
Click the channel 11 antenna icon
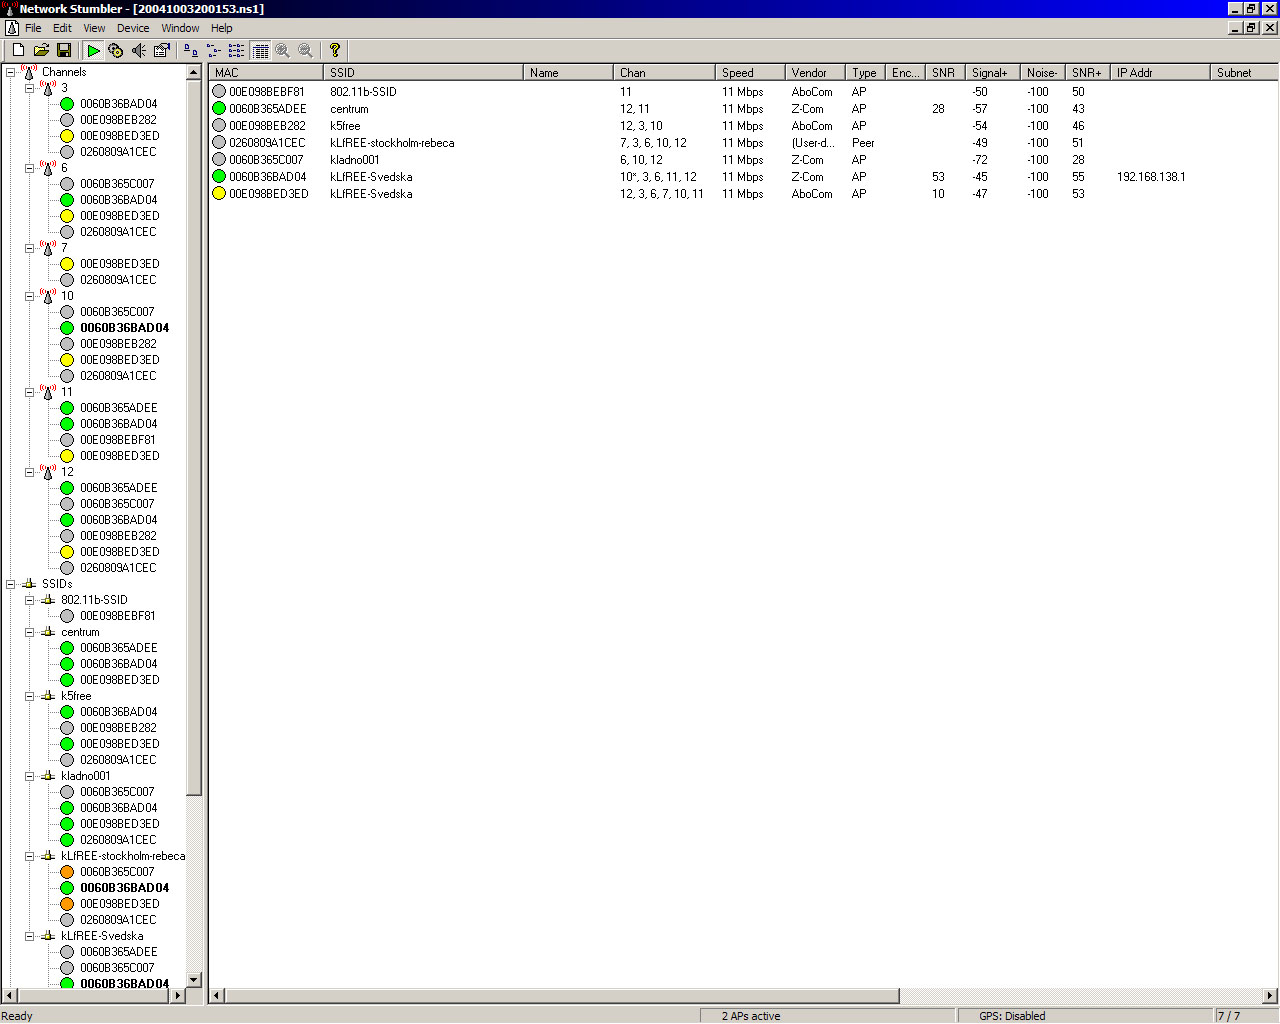tap(47, 392)
